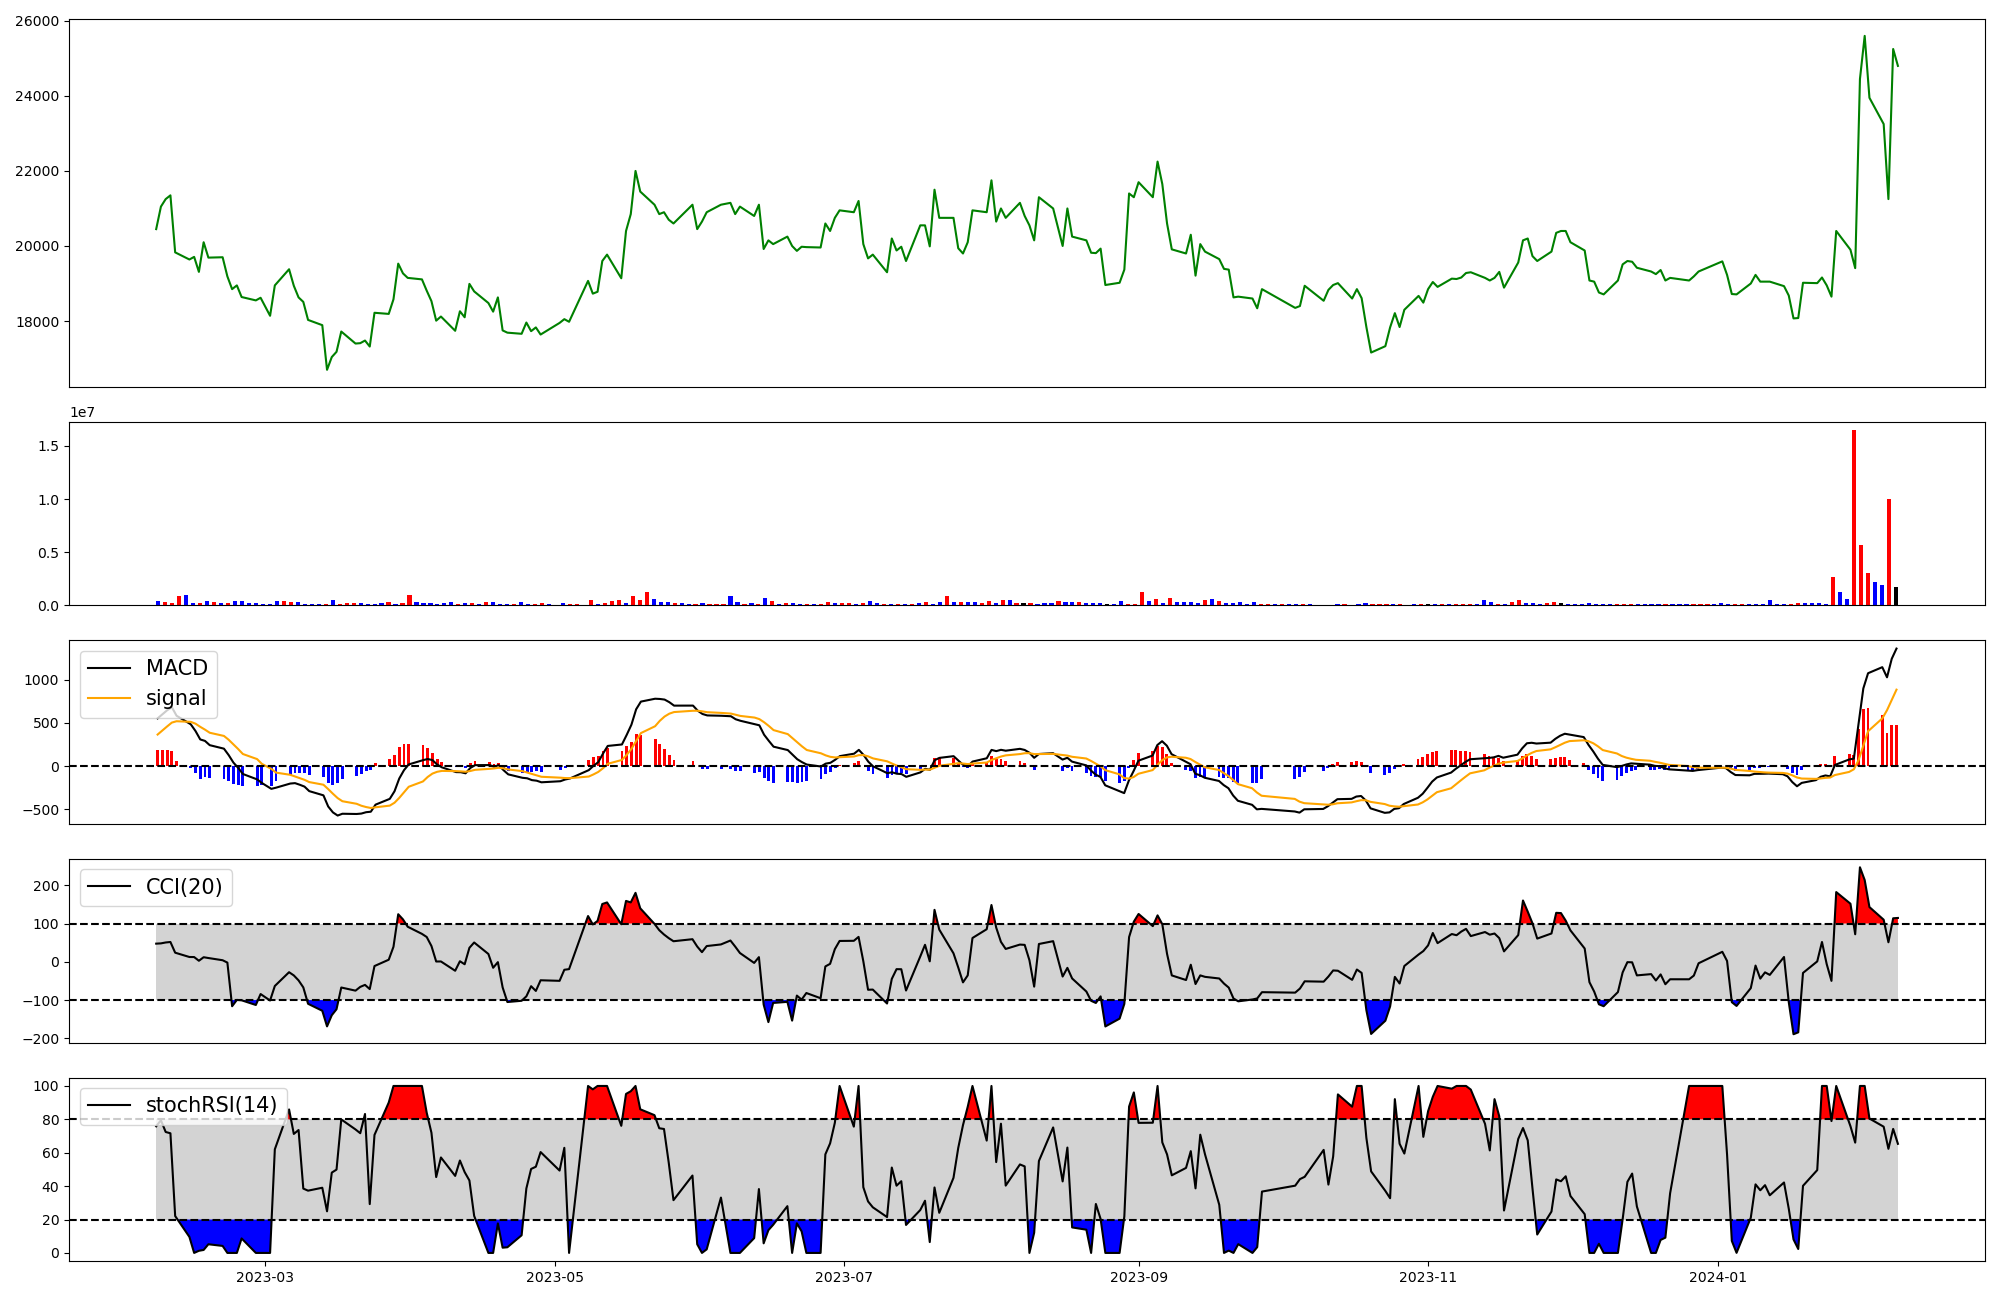This screenshot has height=1300, width=2000.
Task: Click the price chart's highest peak
Action: click(x=1864, y=37)
